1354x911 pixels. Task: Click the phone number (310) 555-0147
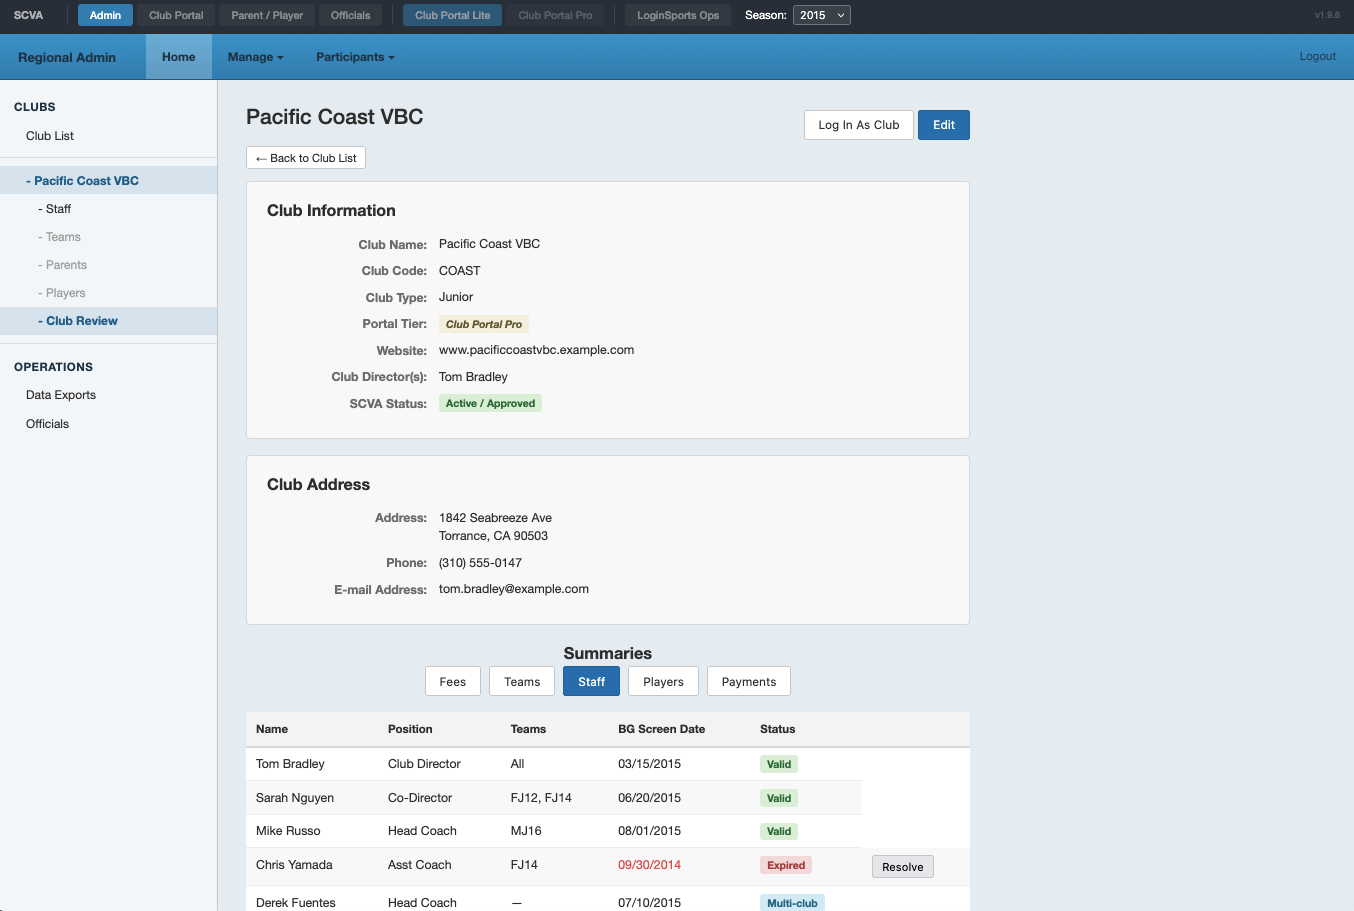click(480, 563)
